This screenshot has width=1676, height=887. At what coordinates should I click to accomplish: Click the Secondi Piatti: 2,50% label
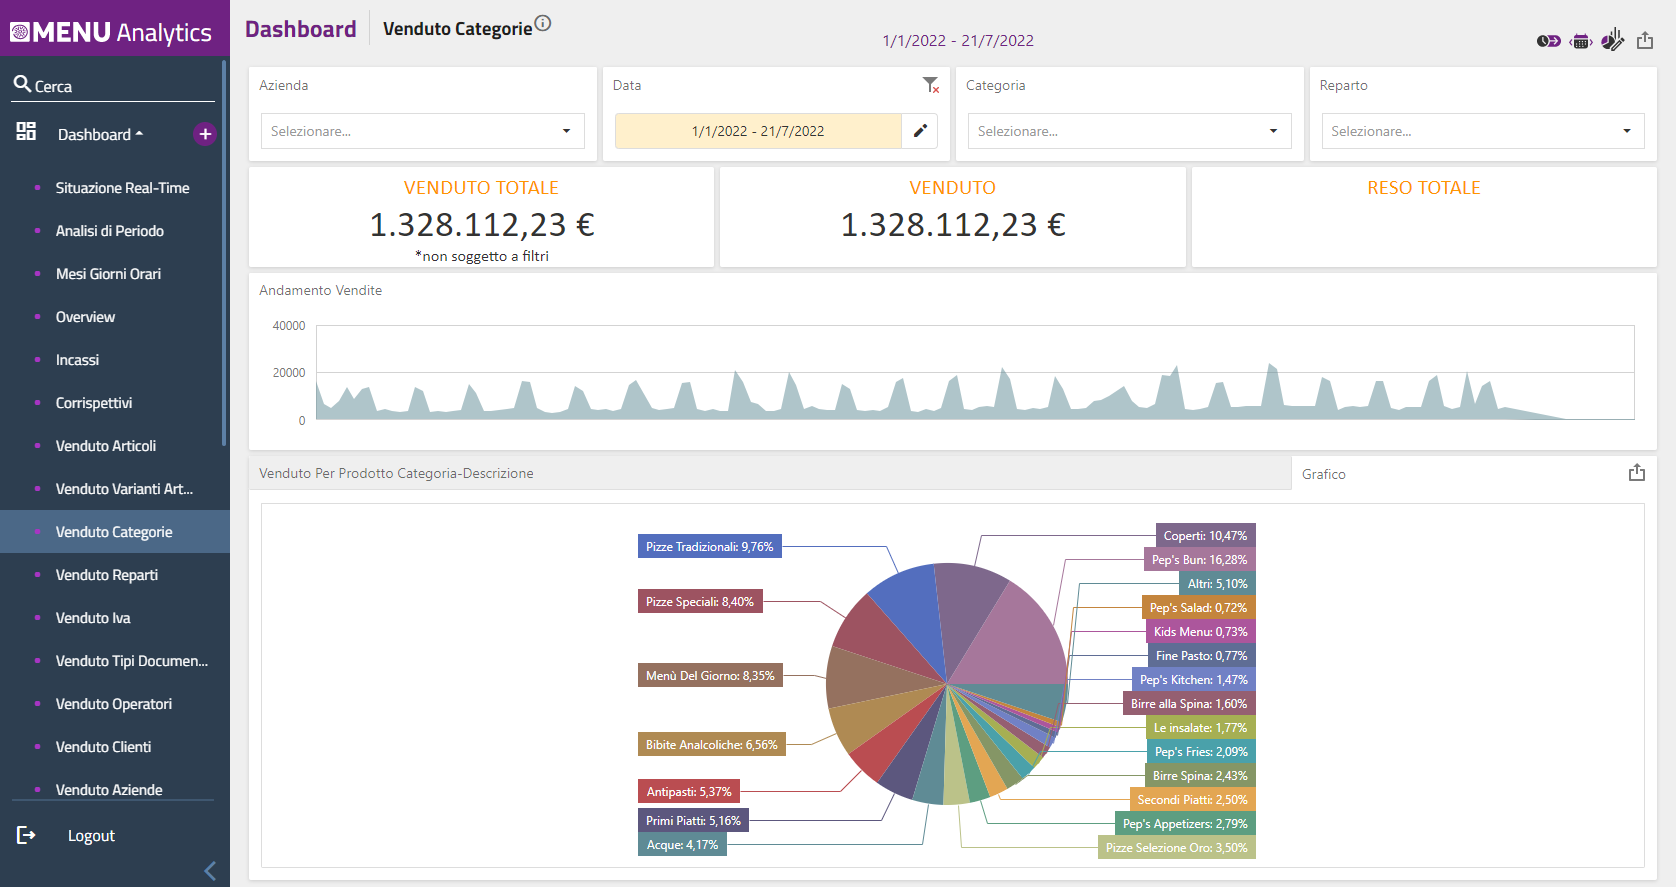pos(1192,799)
